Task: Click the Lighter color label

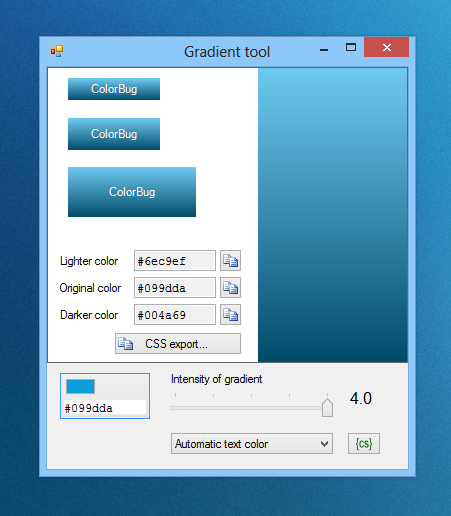Action: tap(89, 261)
